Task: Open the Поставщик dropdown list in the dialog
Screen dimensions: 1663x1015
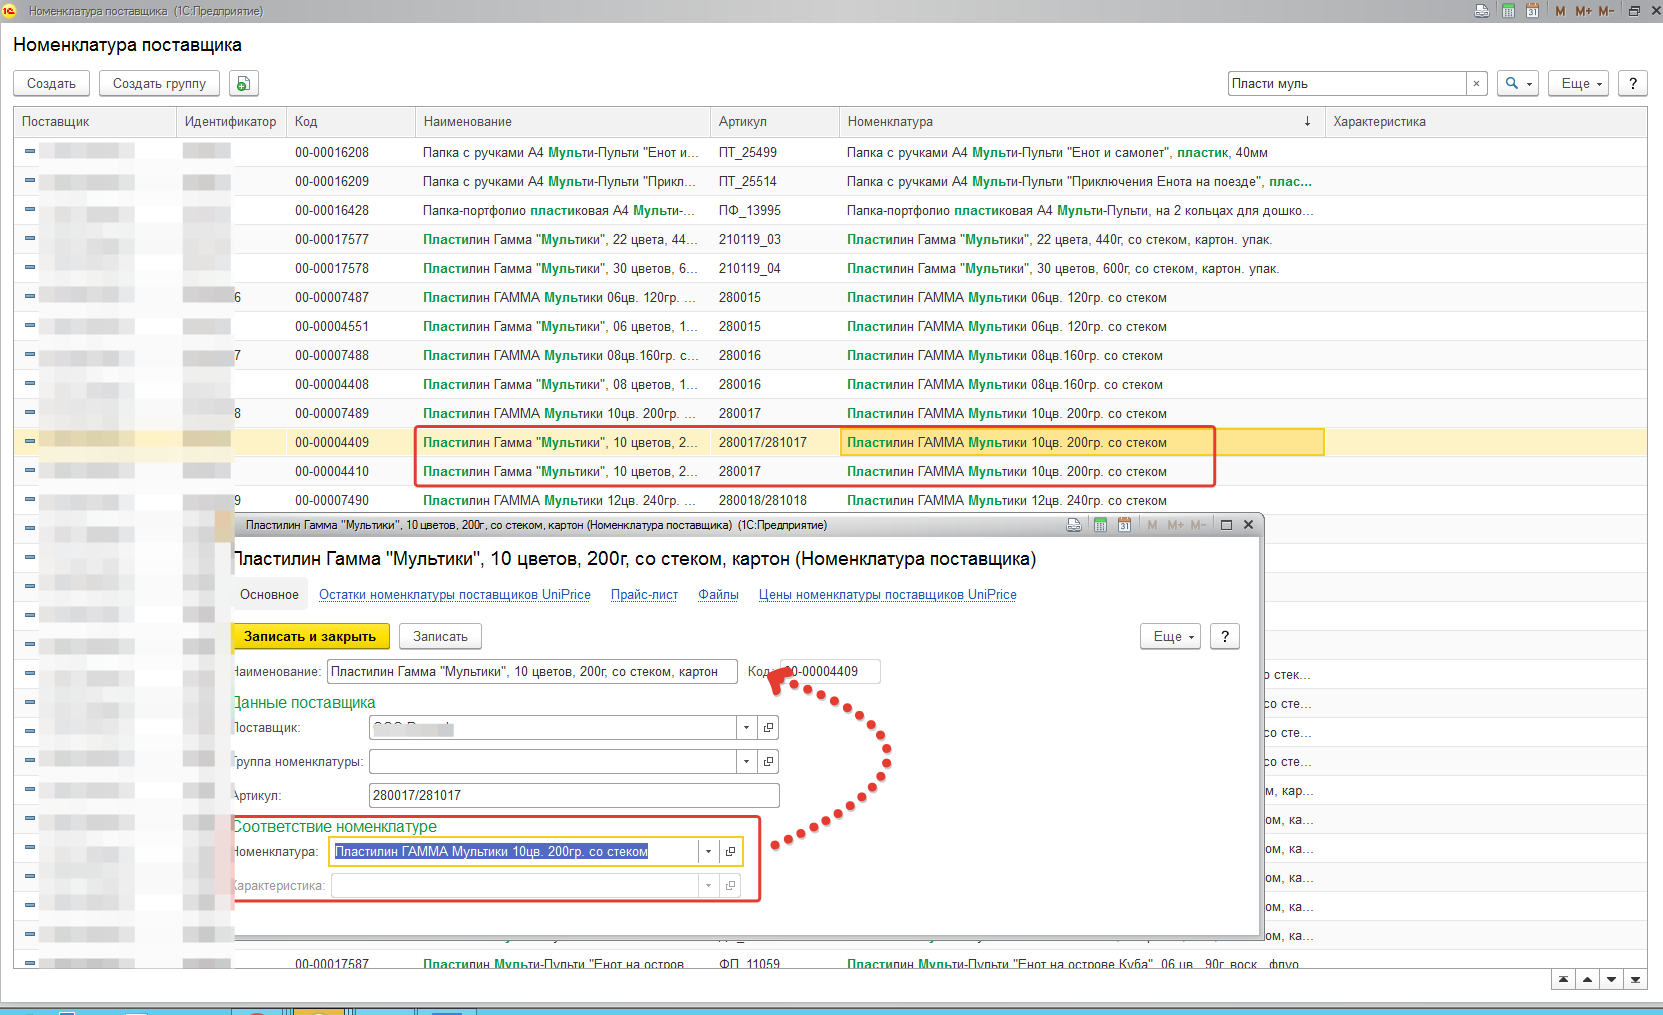Action: (x=746, y=728)
